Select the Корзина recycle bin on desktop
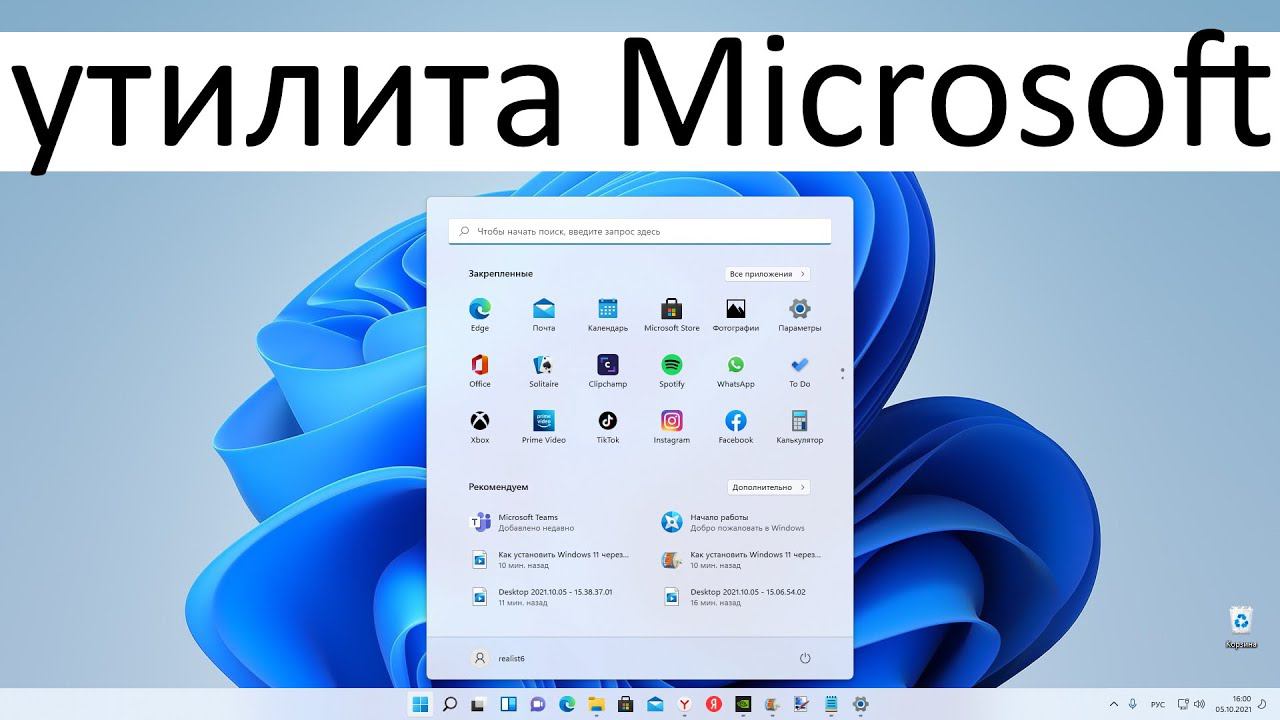 click(x=1241, y=627)
